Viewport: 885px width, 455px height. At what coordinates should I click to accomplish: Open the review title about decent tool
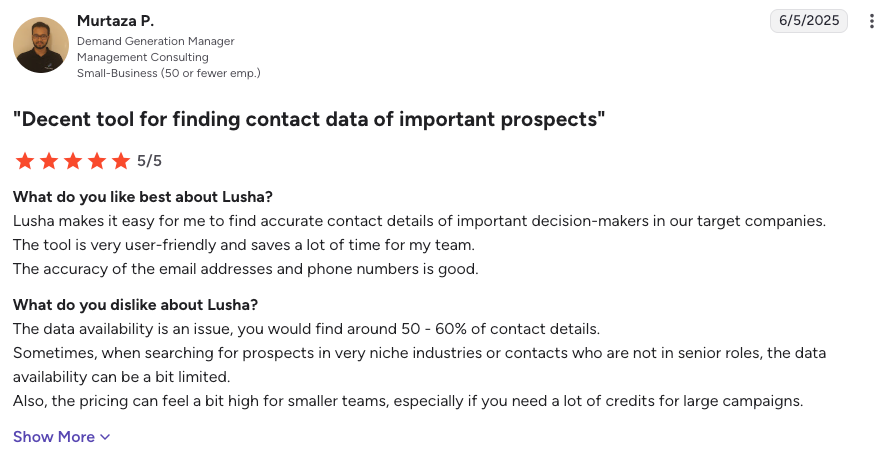[x=309, y=119]
